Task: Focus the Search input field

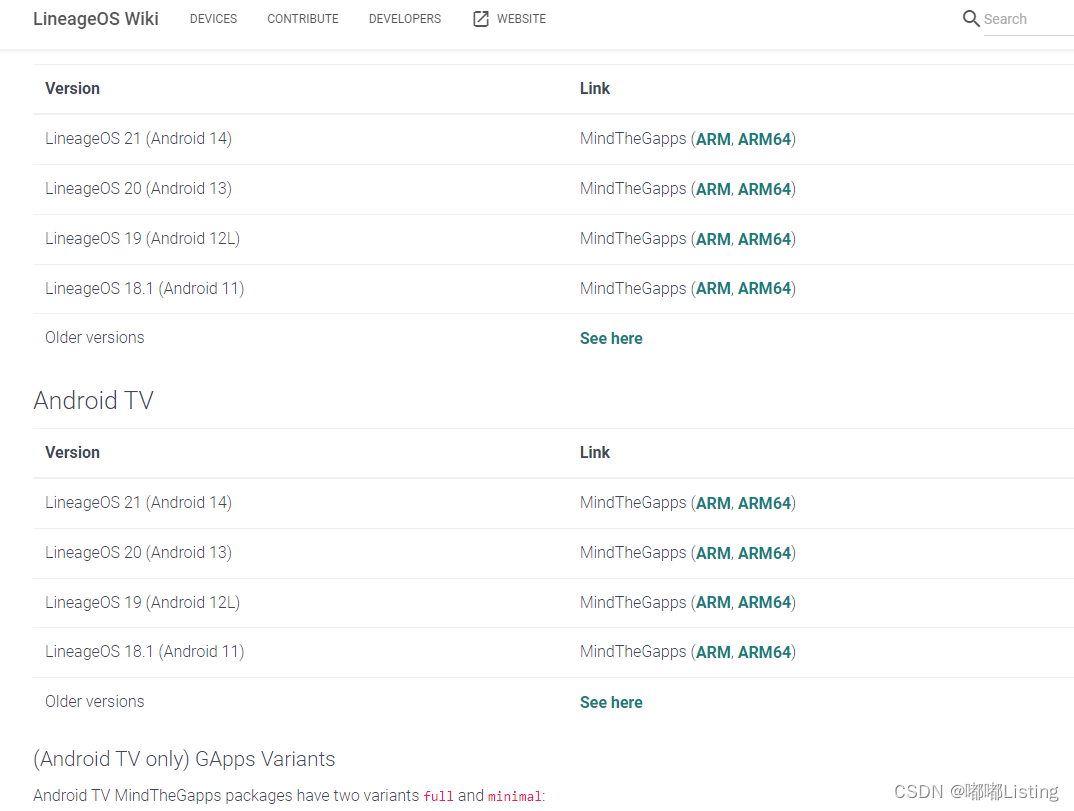Action: (x=1028, y=19)
